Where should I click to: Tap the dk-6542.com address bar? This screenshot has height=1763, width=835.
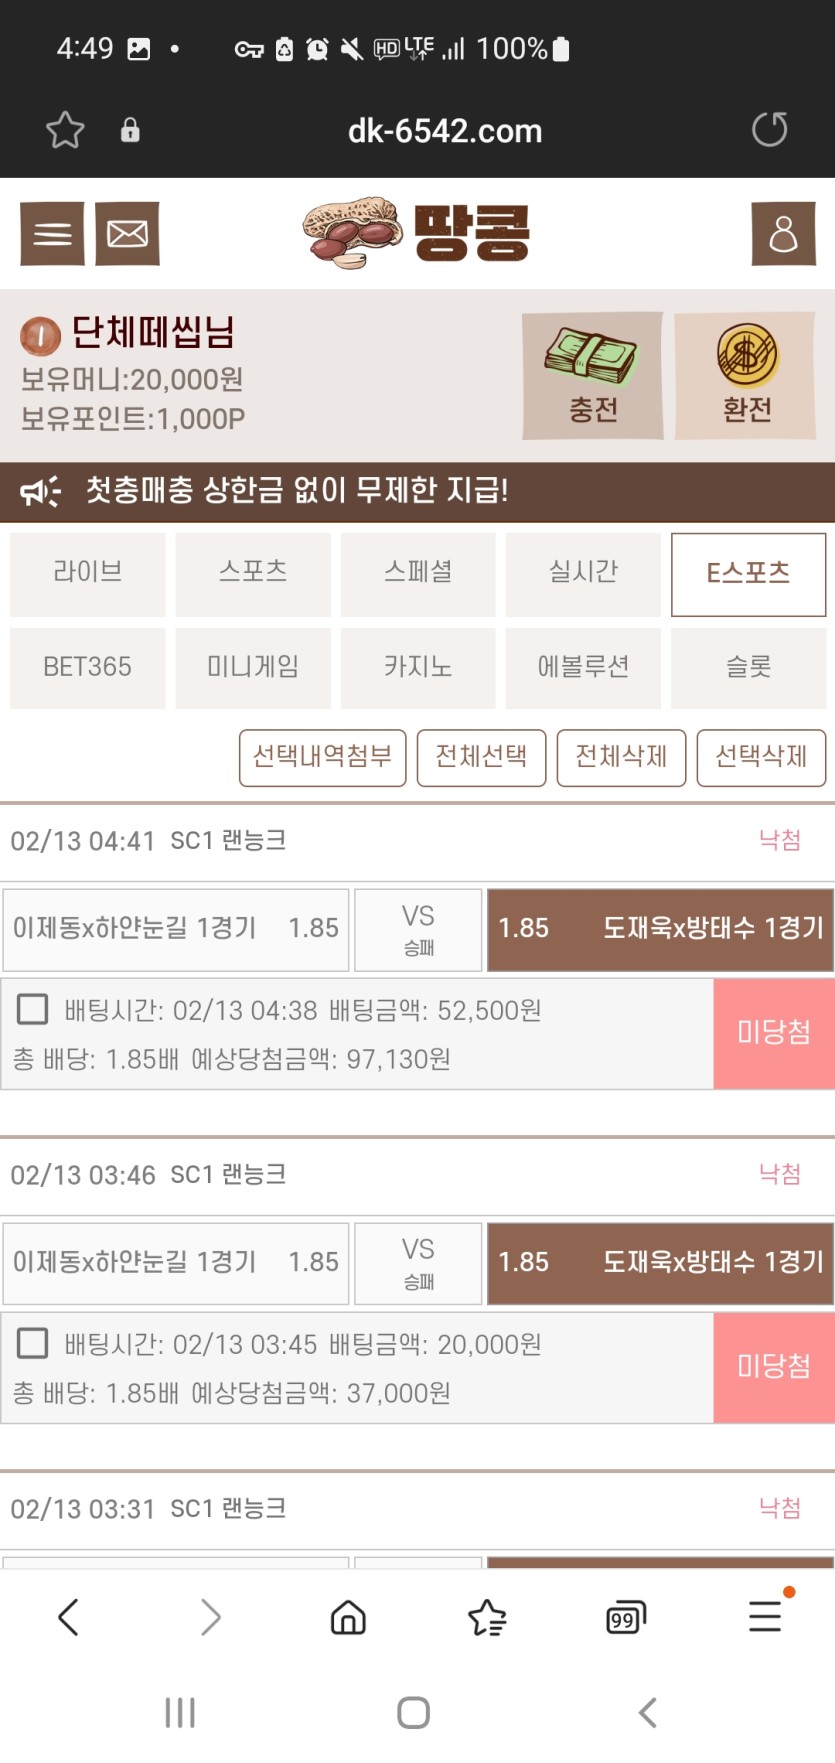445,131
